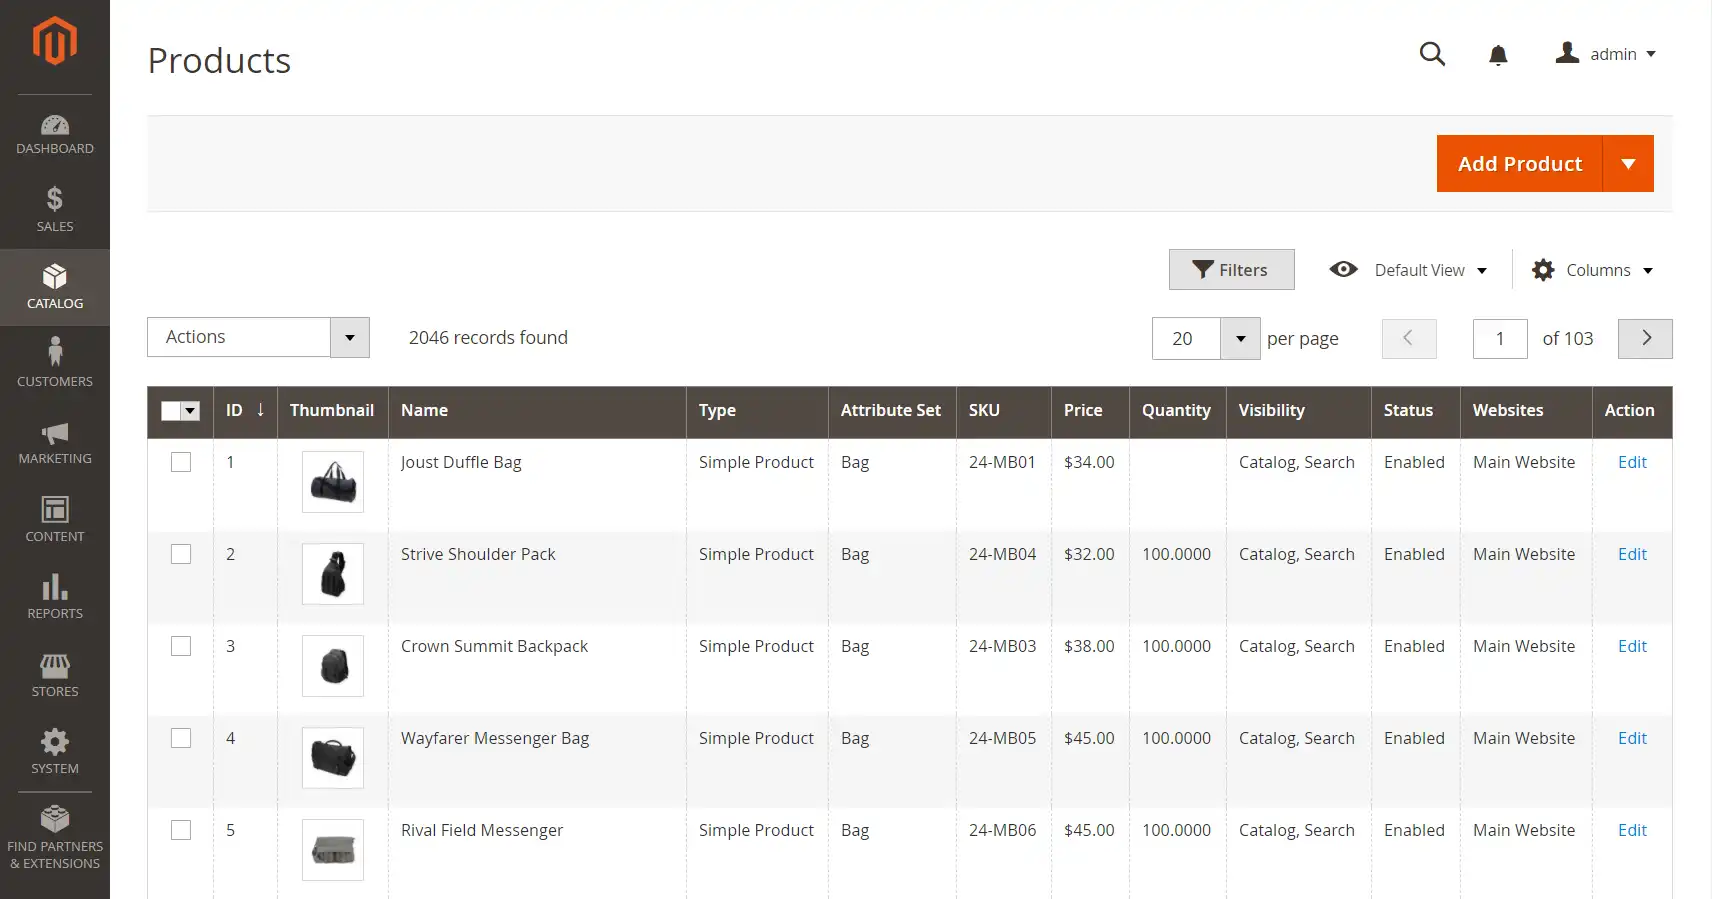Click the Magento logo icon
Viewport: 1712px width, 899px height.
[x=54, y=42]
